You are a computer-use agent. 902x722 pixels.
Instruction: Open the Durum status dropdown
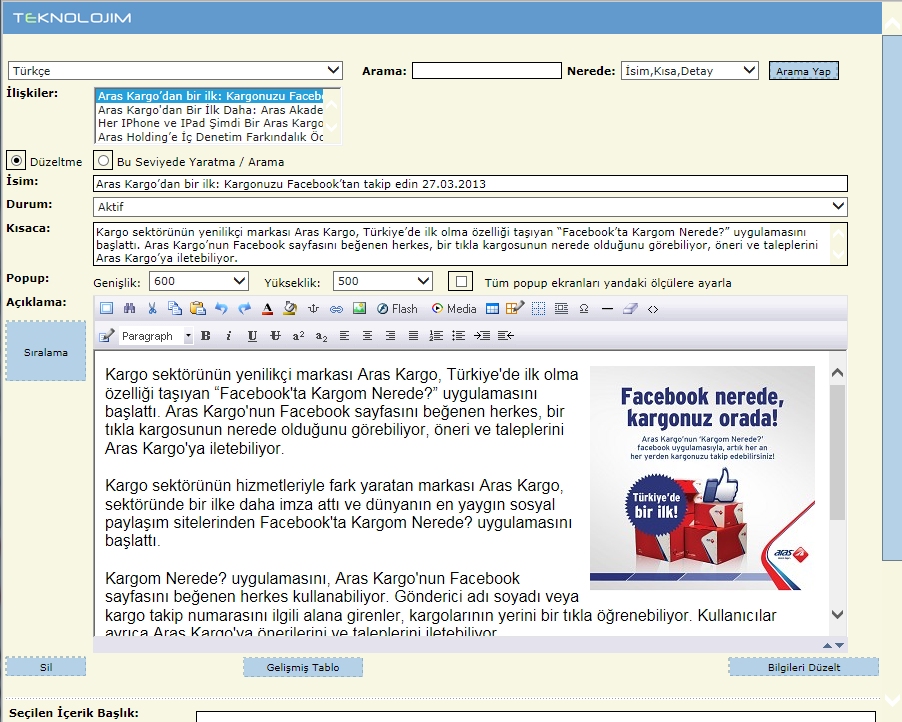pyautogui.click(x=470, y=207)
